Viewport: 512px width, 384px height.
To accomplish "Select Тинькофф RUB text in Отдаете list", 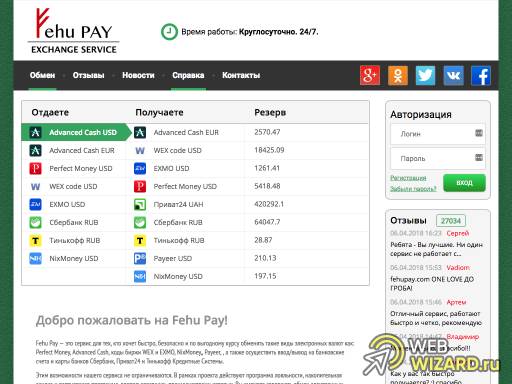I will (75, 240).
